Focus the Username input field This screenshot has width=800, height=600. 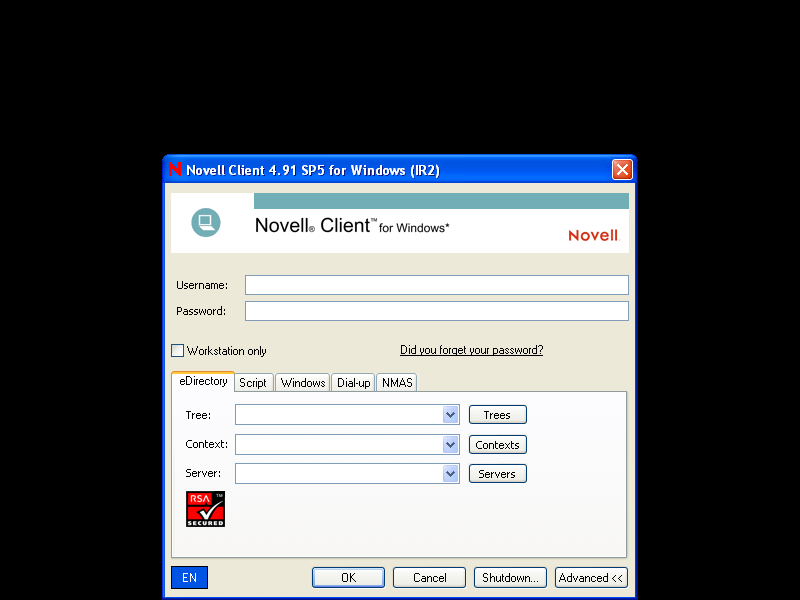437,285
